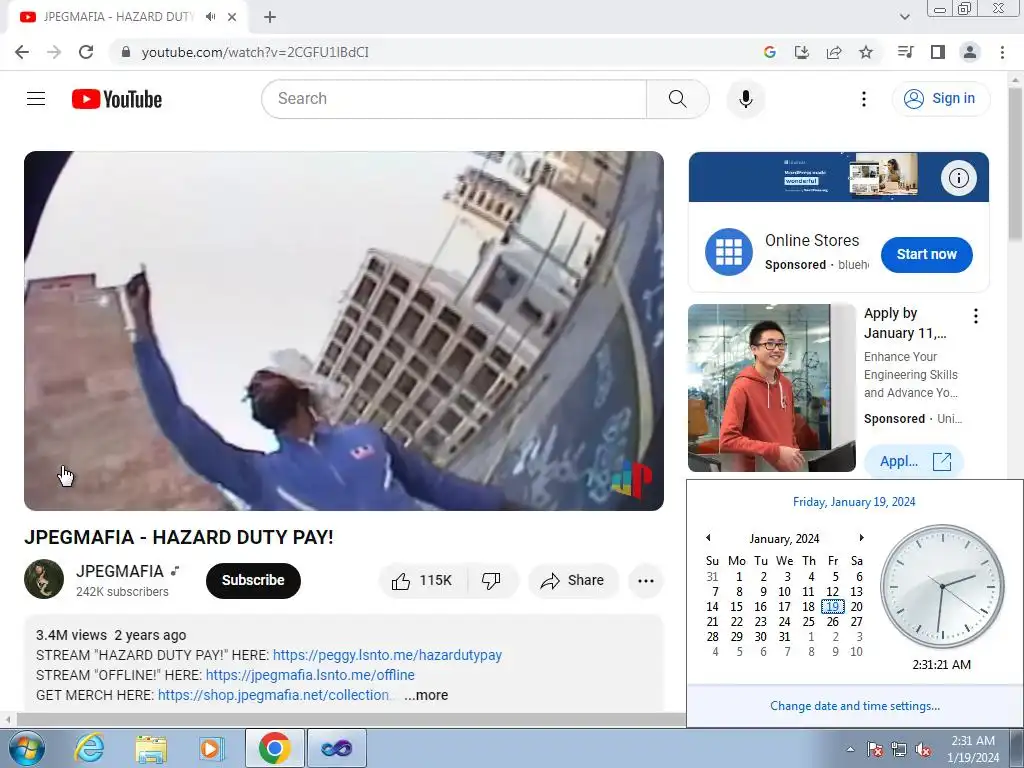Go to next month in calendar
The height and width of the screenshot is (768, 1024).
[x=861, y=537]
